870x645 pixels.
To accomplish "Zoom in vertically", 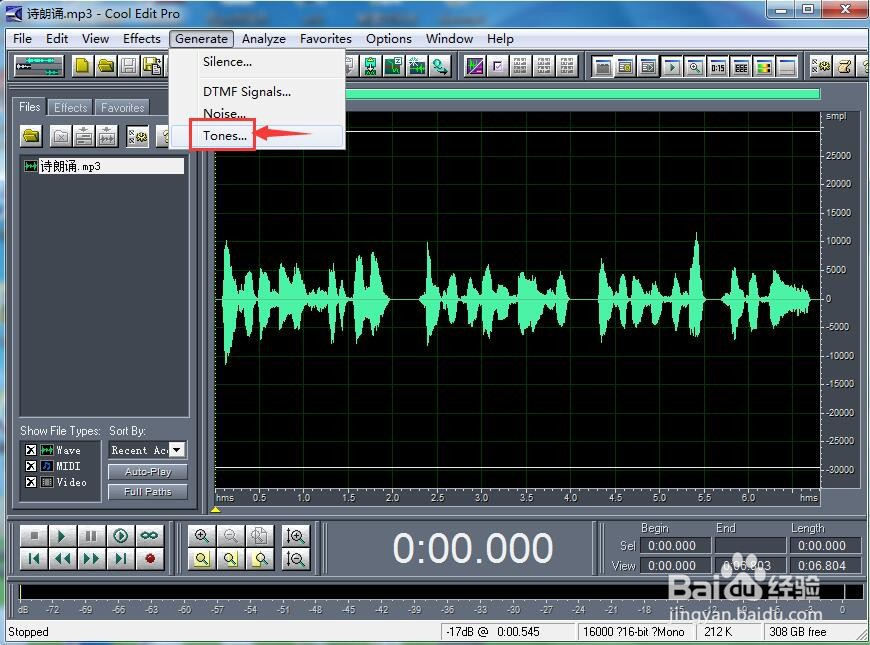I will click(x=295, y=536).
